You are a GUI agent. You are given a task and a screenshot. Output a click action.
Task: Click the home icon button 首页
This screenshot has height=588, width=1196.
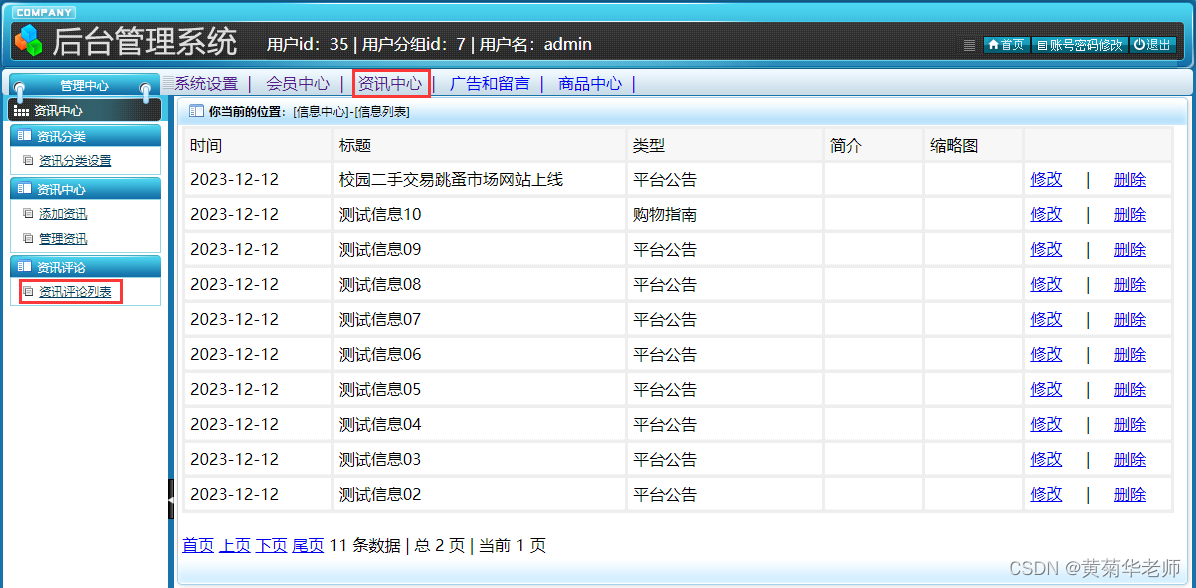tap(1007, 45)
